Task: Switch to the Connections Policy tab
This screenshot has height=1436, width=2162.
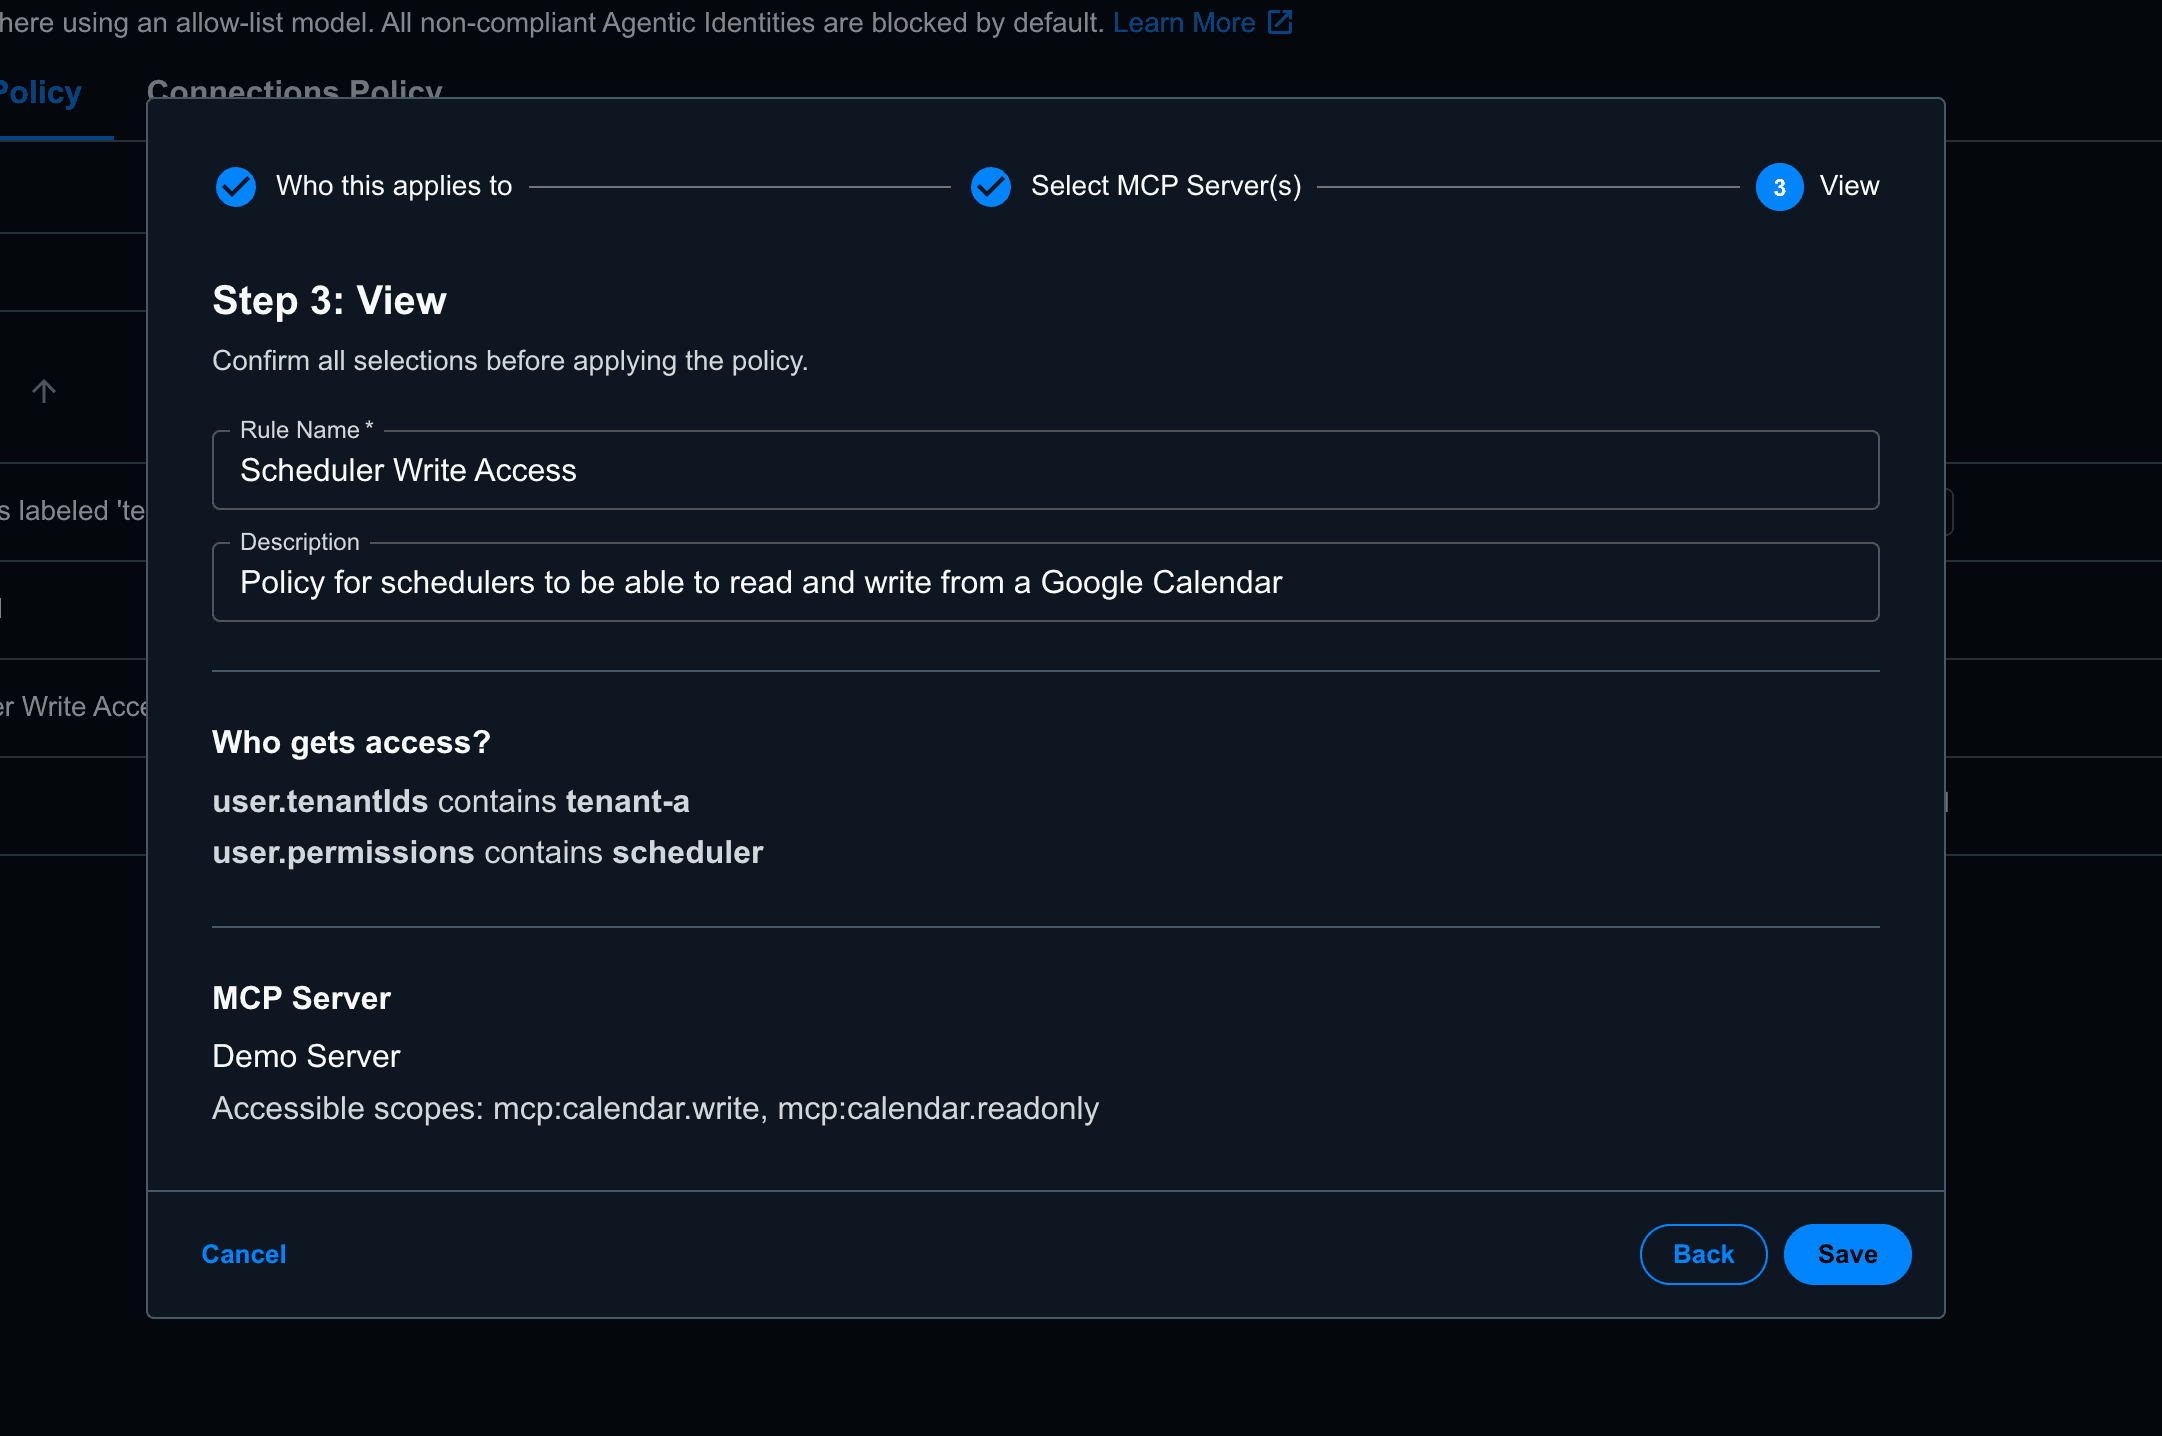Action: tap(295, 91)
